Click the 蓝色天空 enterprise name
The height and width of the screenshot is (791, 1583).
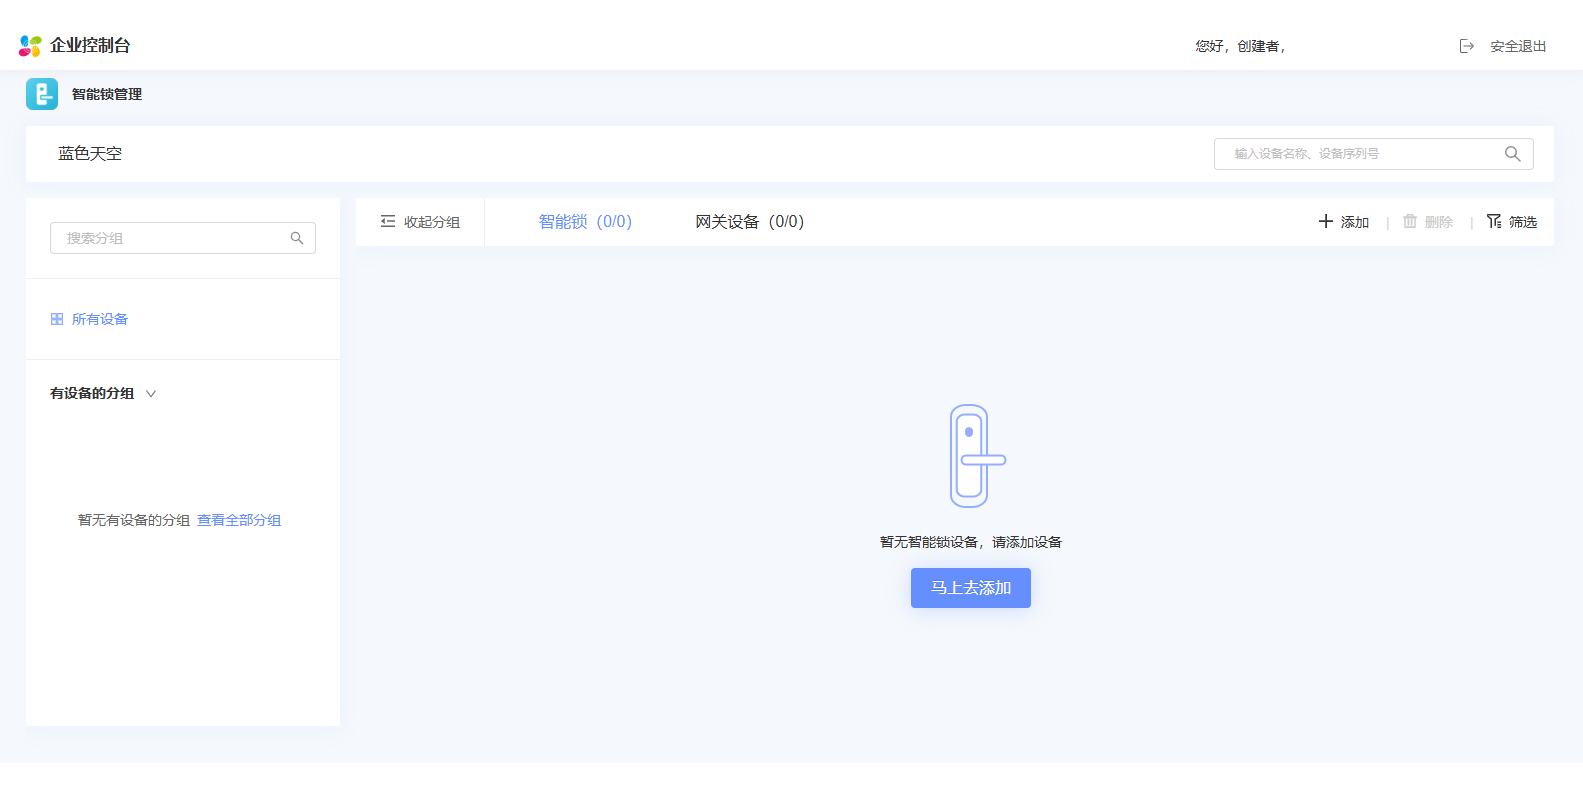(90, 154)
